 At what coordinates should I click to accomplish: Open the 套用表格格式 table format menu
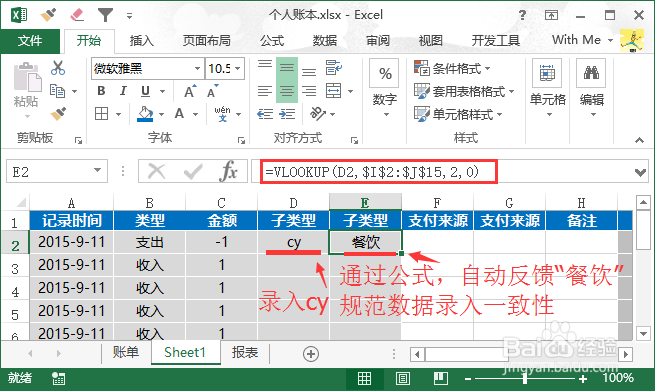point(464,91)
